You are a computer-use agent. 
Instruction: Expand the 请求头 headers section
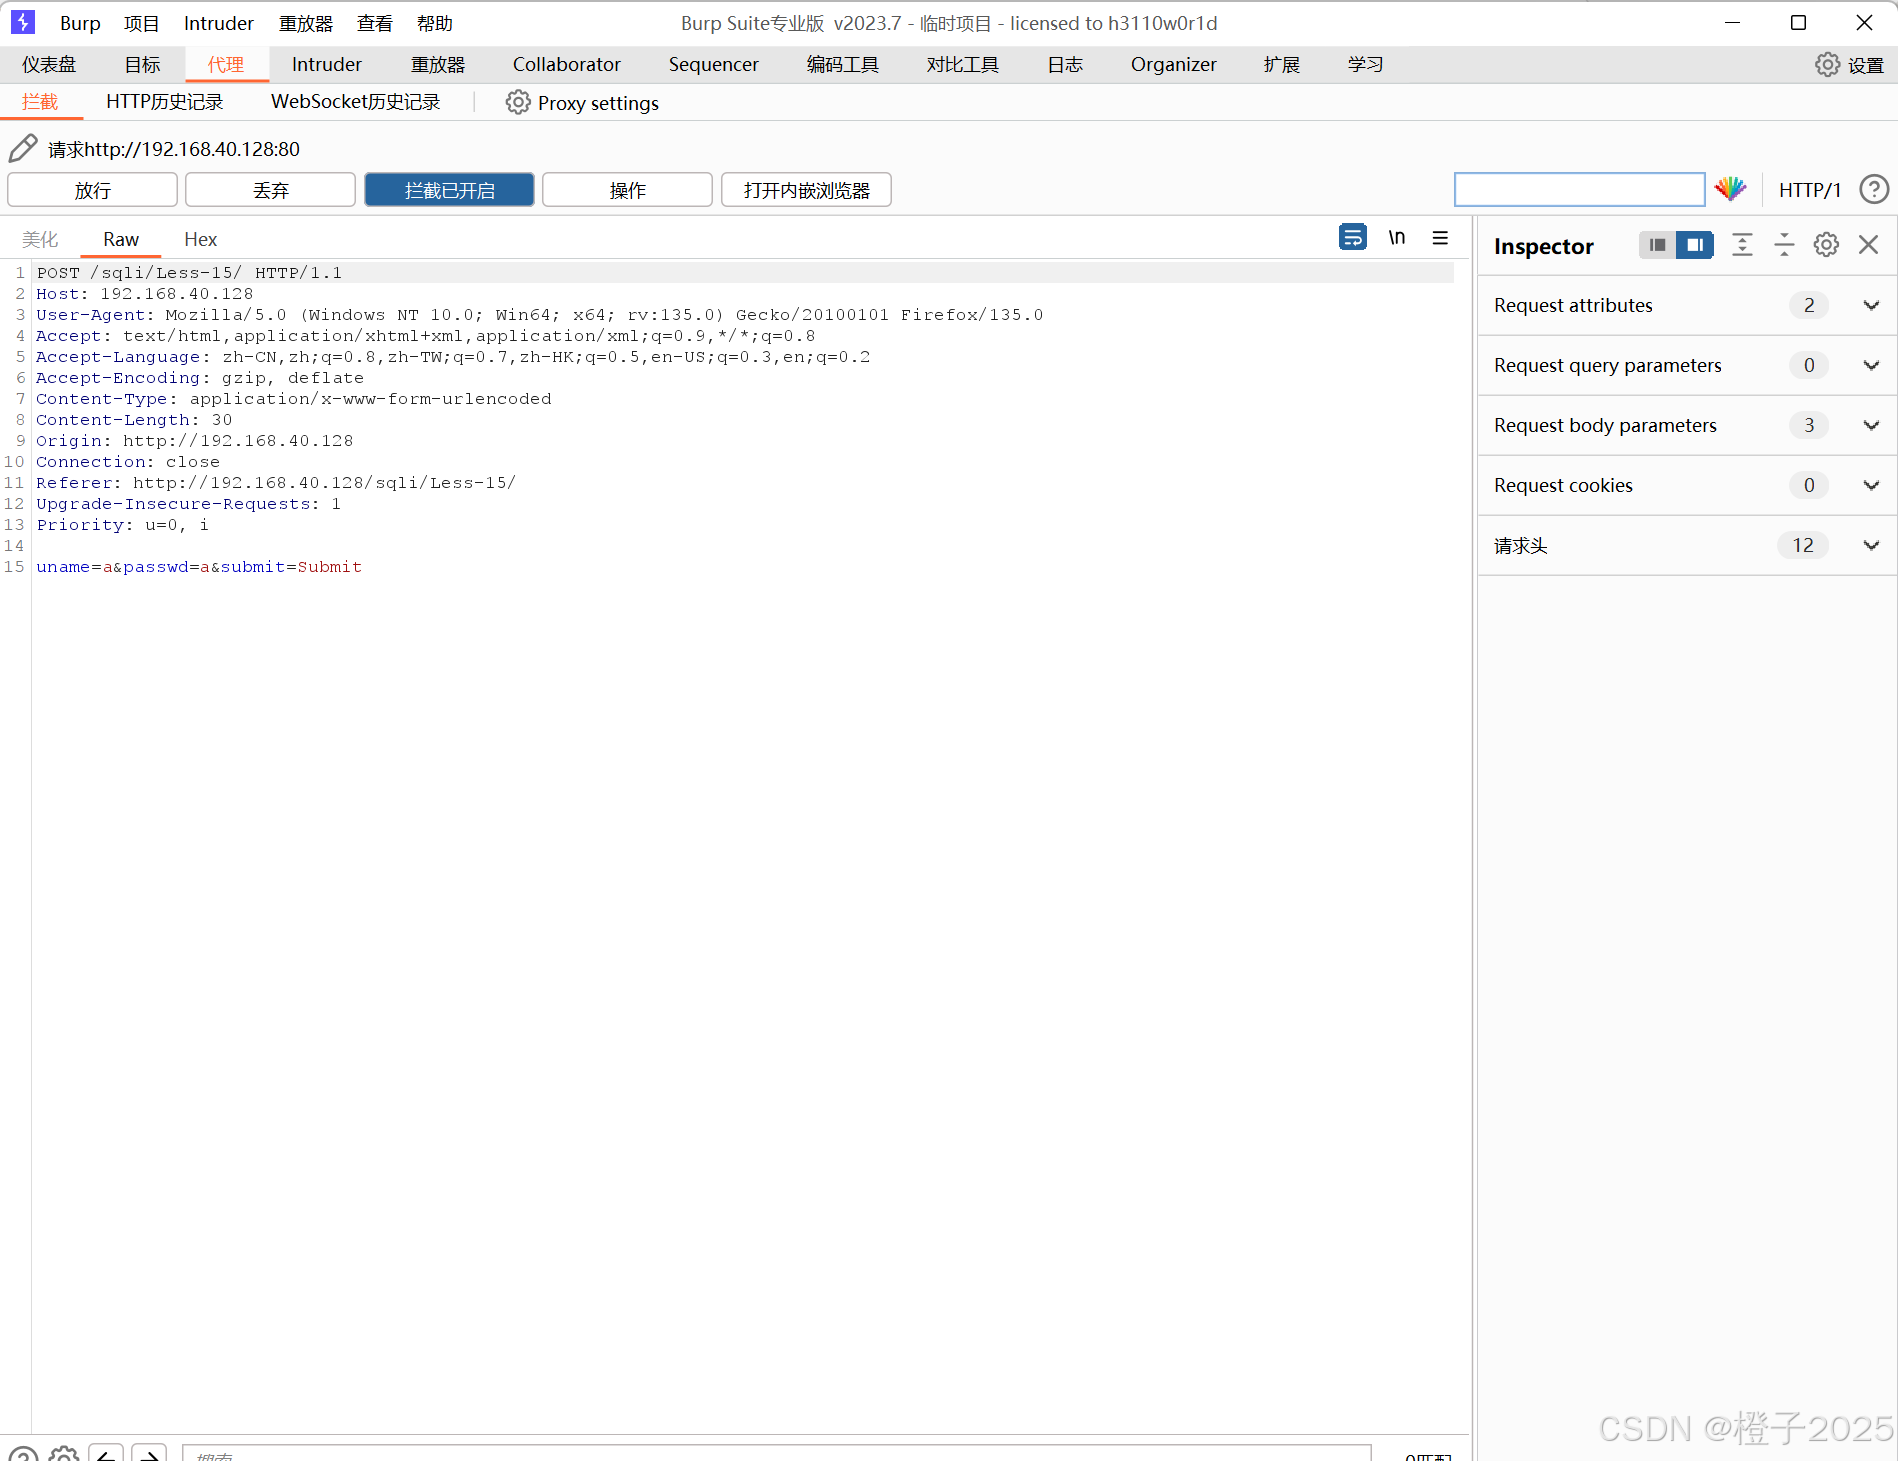[1871, 545]
